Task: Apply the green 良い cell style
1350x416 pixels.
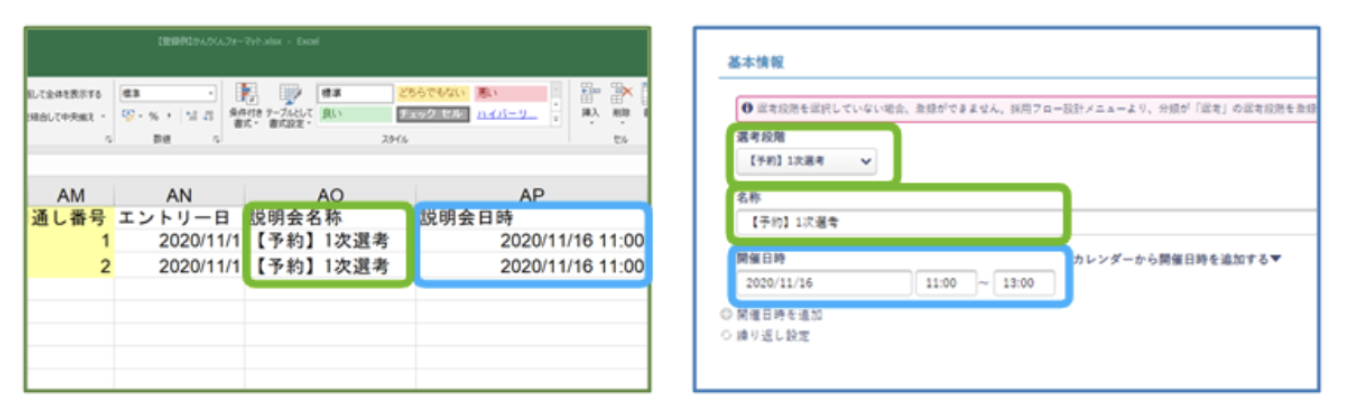Action: pyautogui.click(x=355, y=115)
